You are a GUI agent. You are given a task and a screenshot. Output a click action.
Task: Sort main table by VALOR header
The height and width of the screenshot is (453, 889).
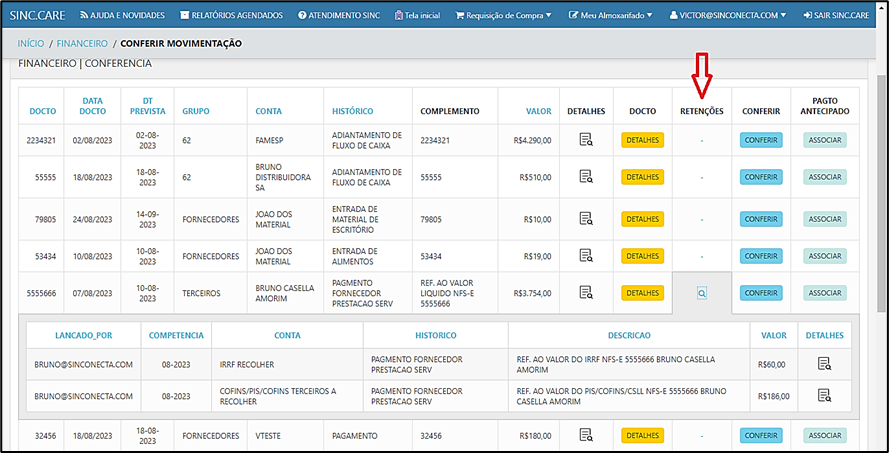pyautogui.click(x=539, y=111)
